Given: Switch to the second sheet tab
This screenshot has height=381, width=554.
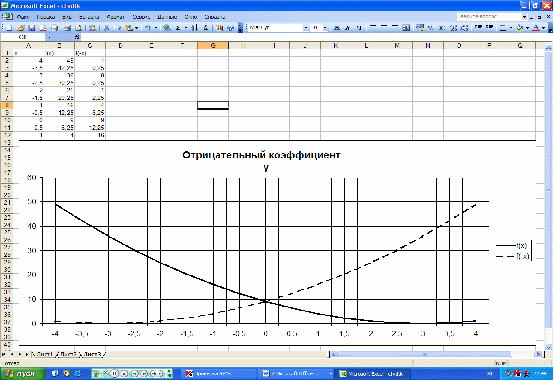Looking at the screenshot, I should [67, 353].
